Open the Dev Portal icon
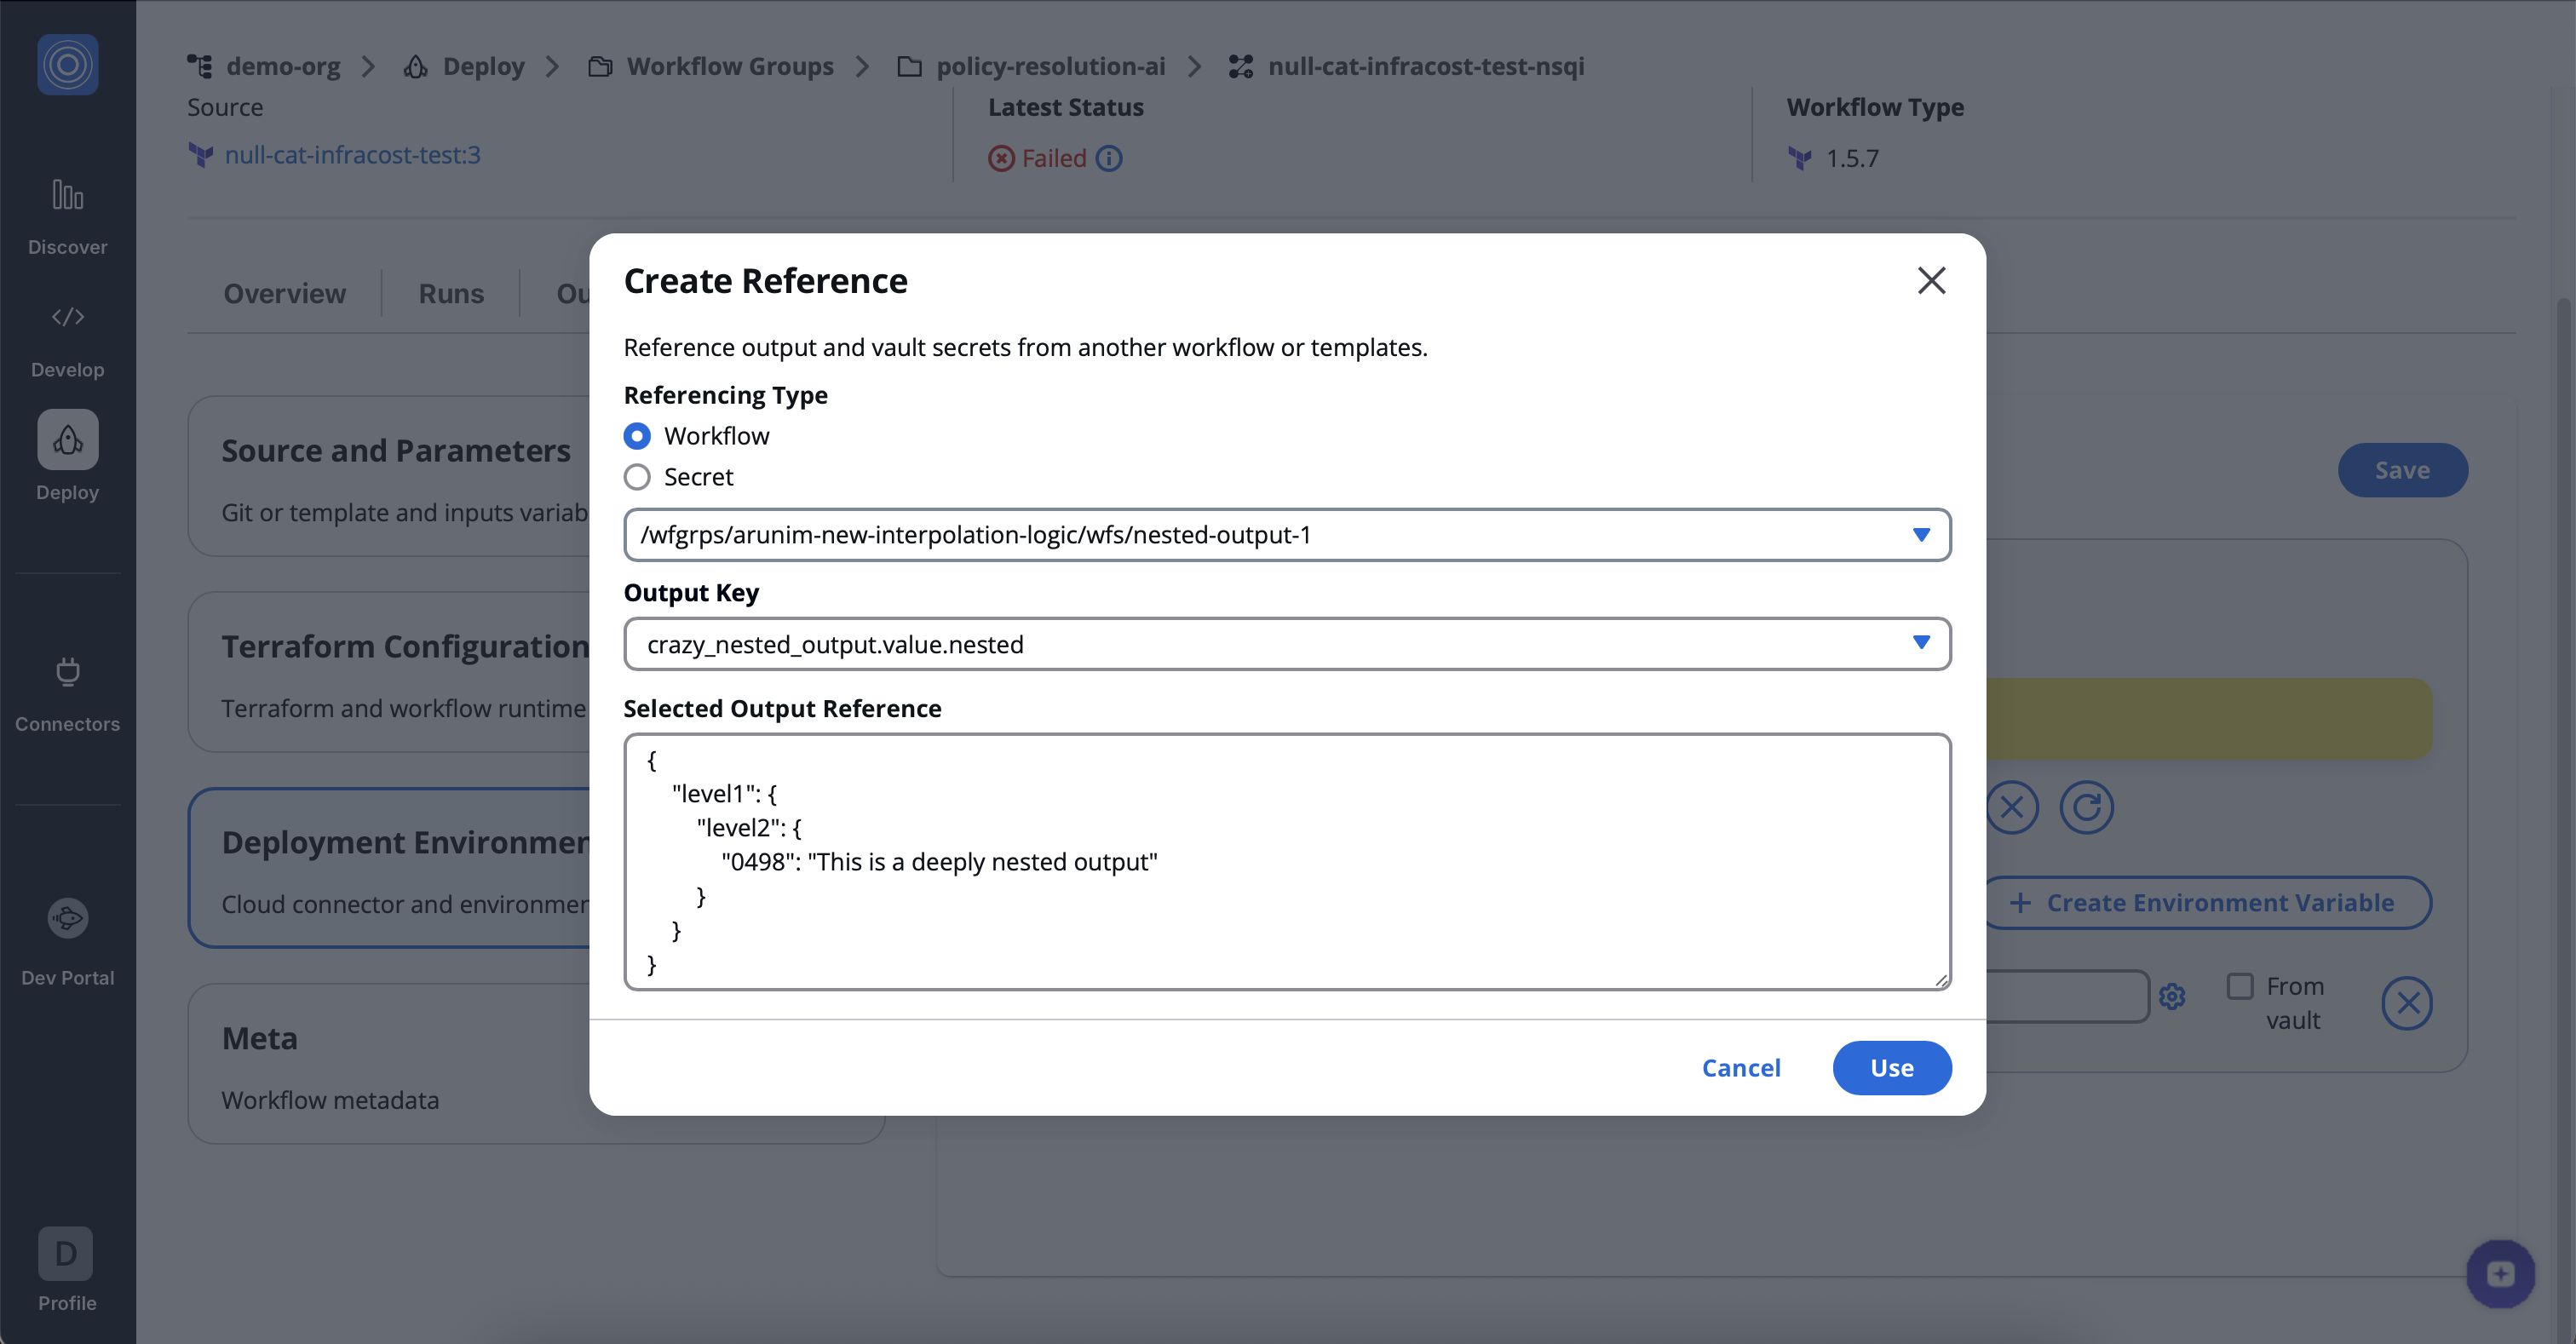This screenshot has width=2576, height=1344. tap(67, 918)
